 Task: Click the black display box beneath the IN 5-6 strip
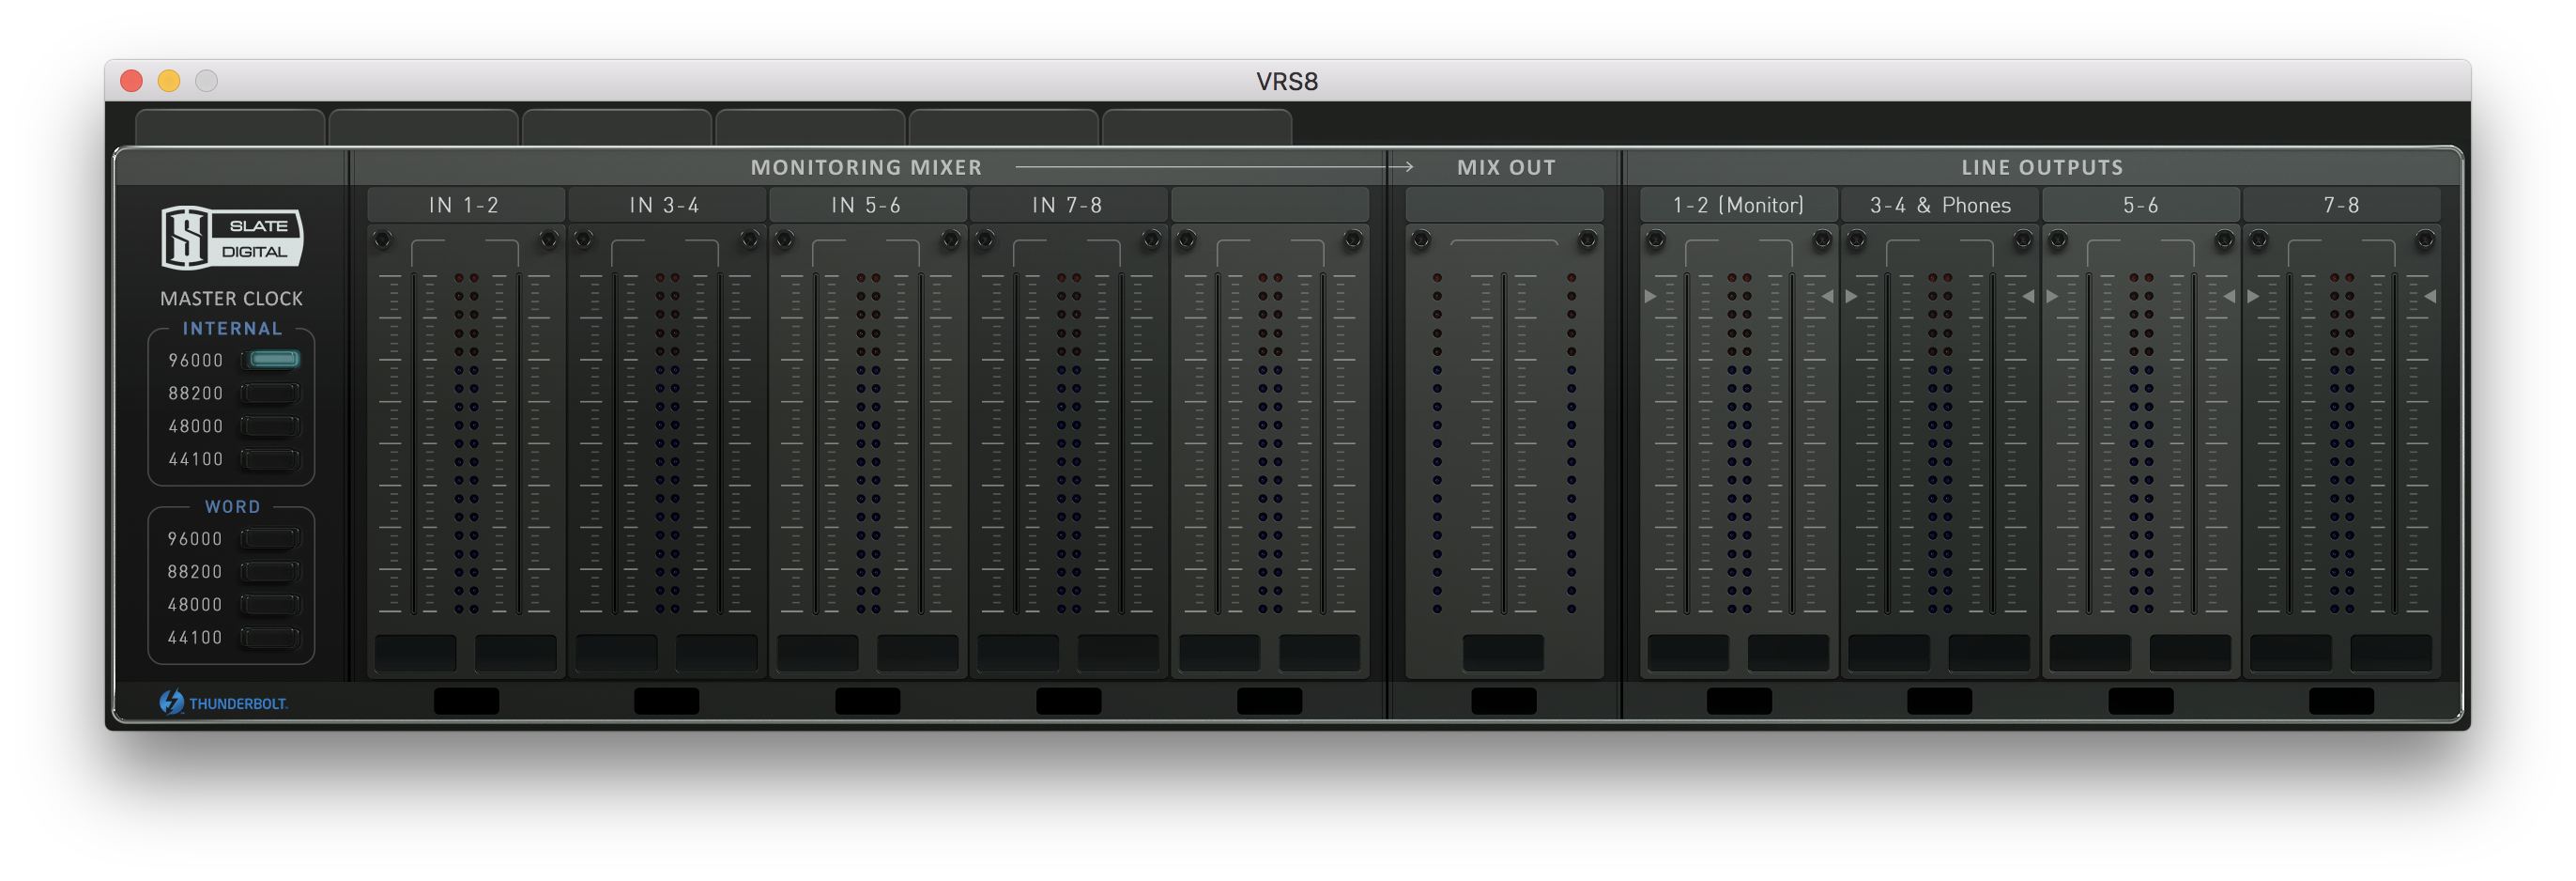click(x=868, y=701)
